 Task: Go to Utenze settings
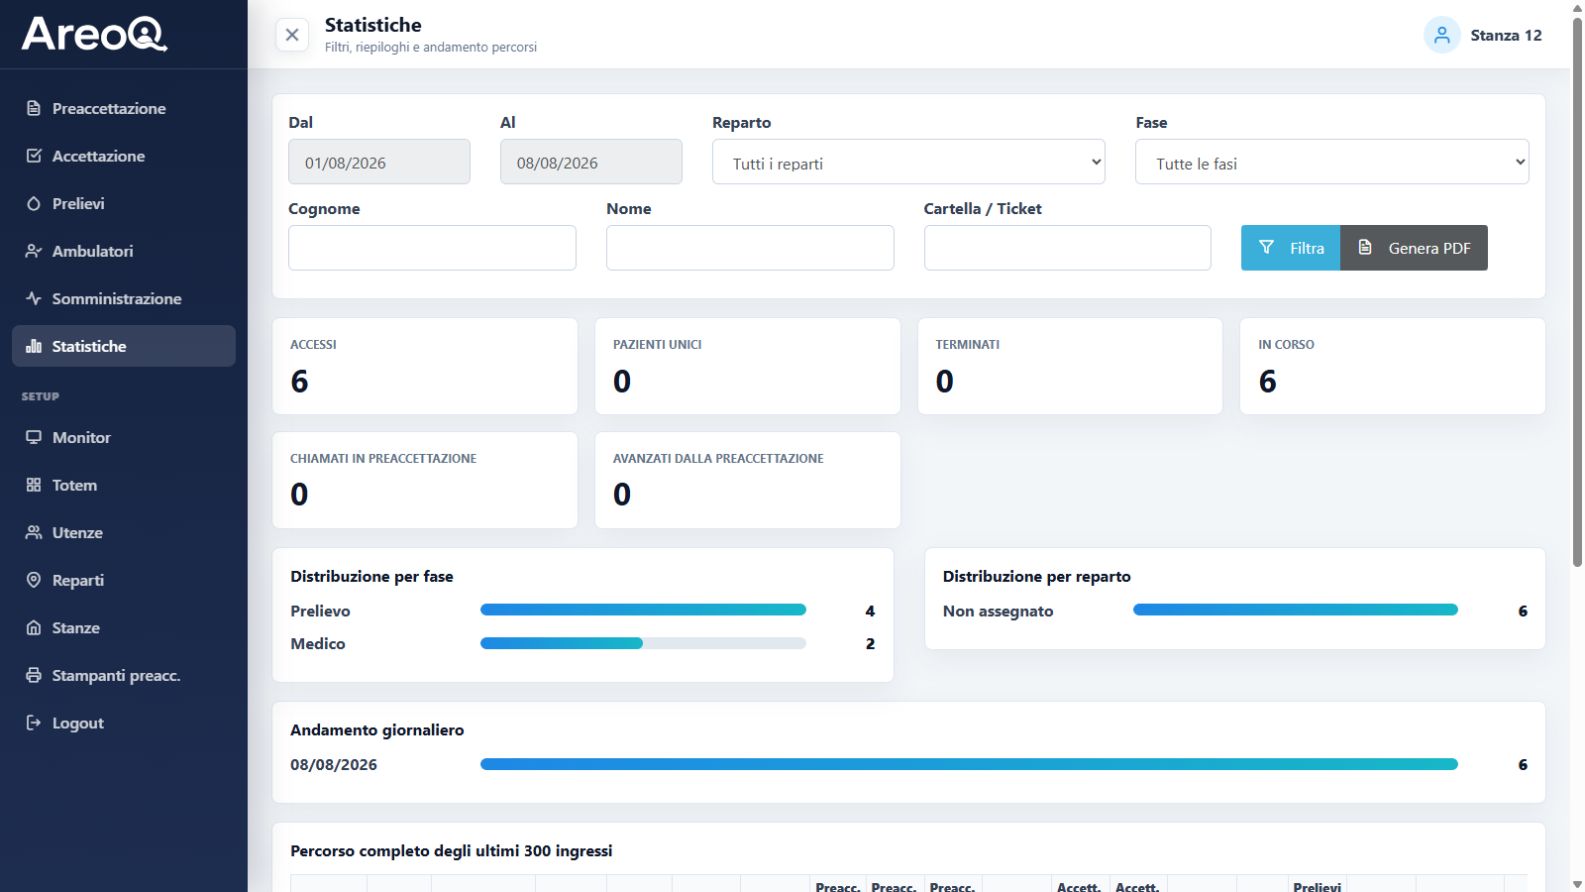point(124,532)
